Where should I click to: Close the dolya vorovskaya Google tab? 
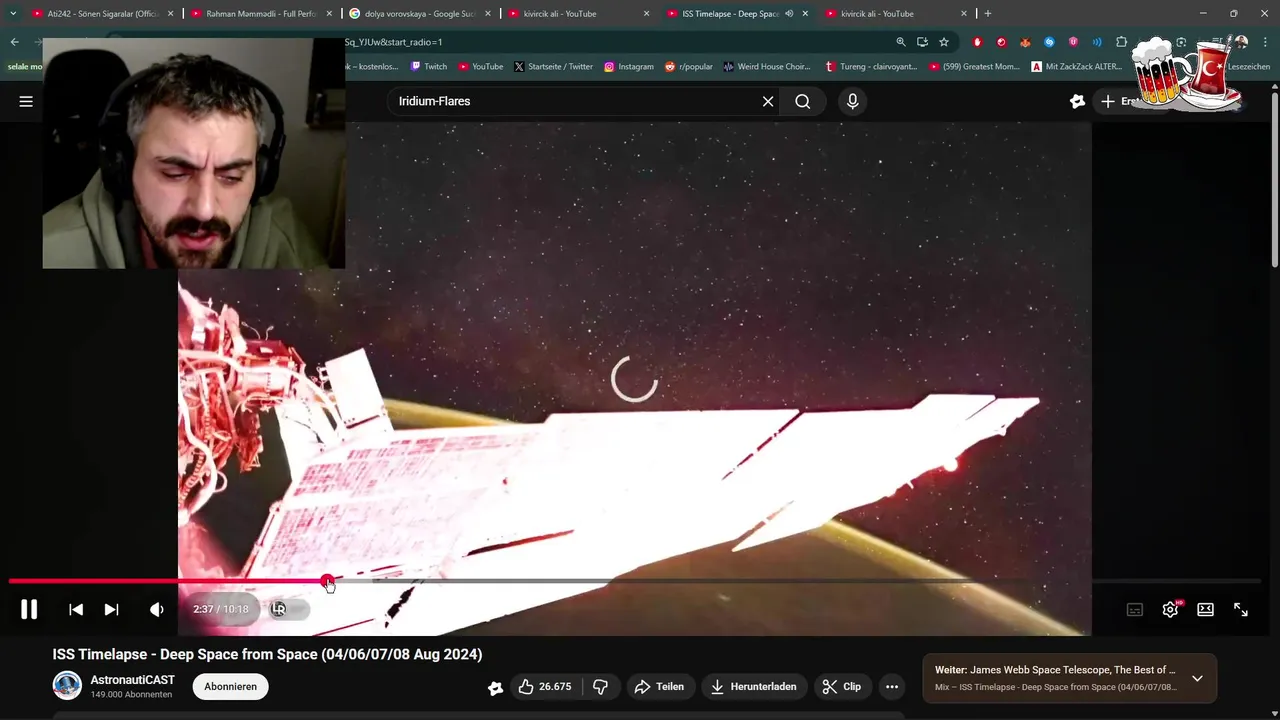point(486,14)
